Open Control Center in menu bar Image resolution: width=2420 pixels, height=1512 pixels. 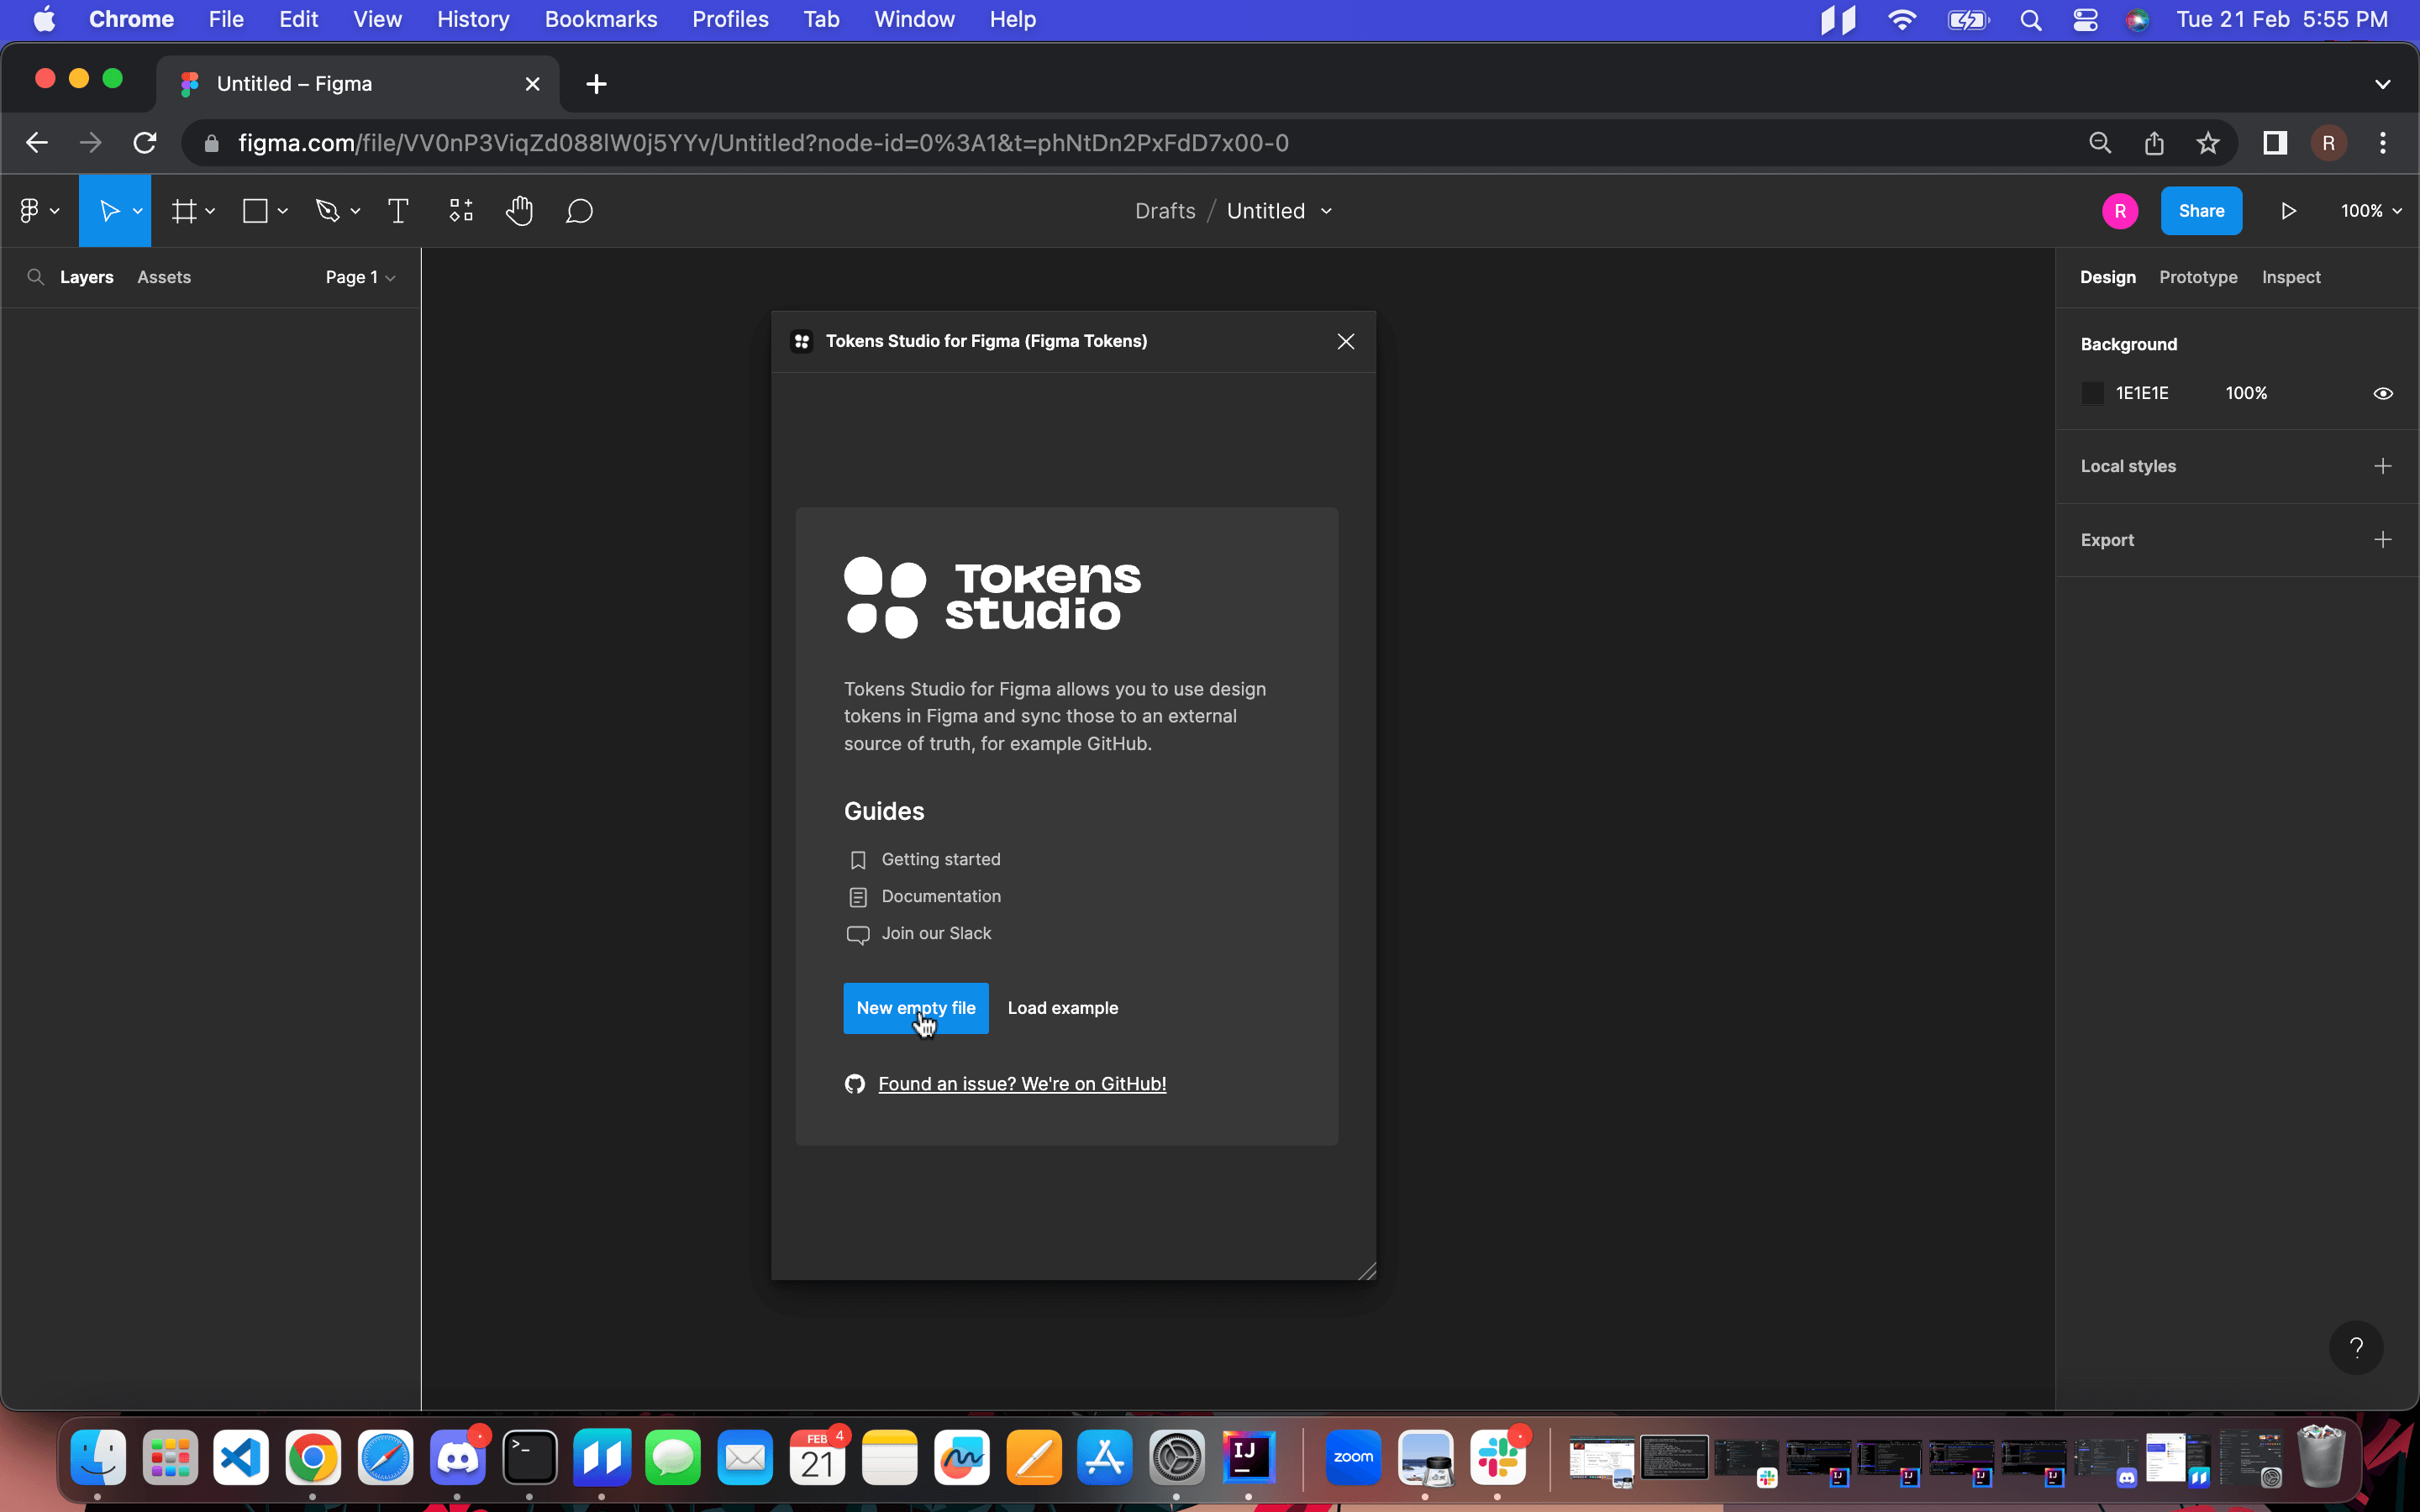tap(2085, 19)
